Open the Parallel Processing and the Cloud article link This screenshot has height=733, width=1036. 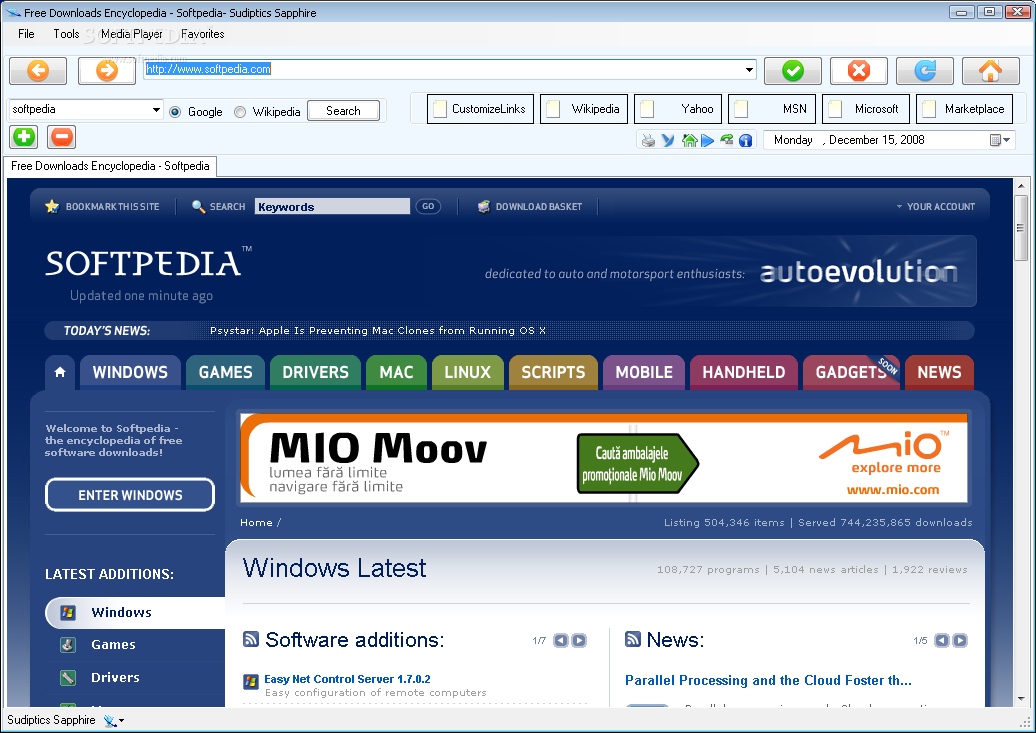[768, 680]
